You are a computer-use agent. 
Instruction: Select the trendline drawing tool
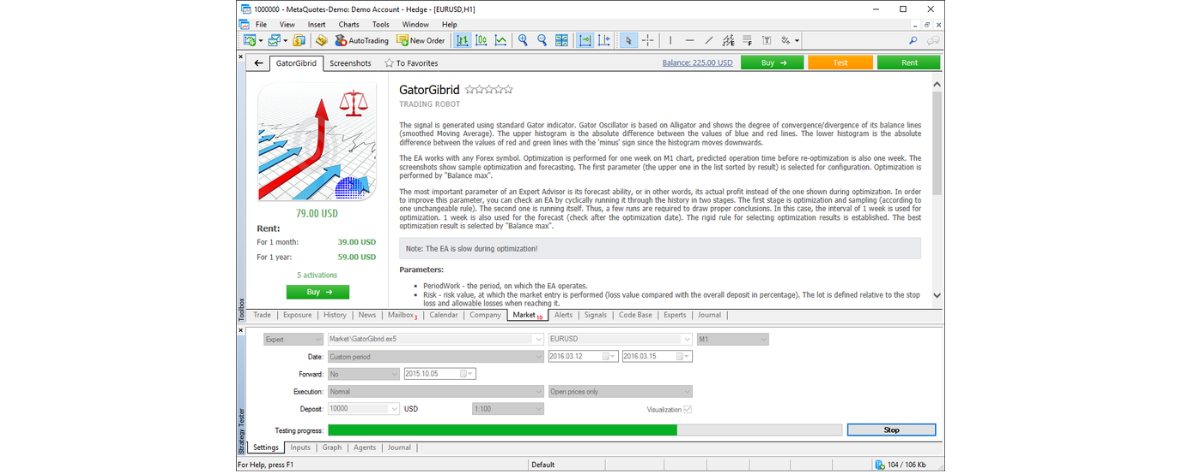point(709,41)
